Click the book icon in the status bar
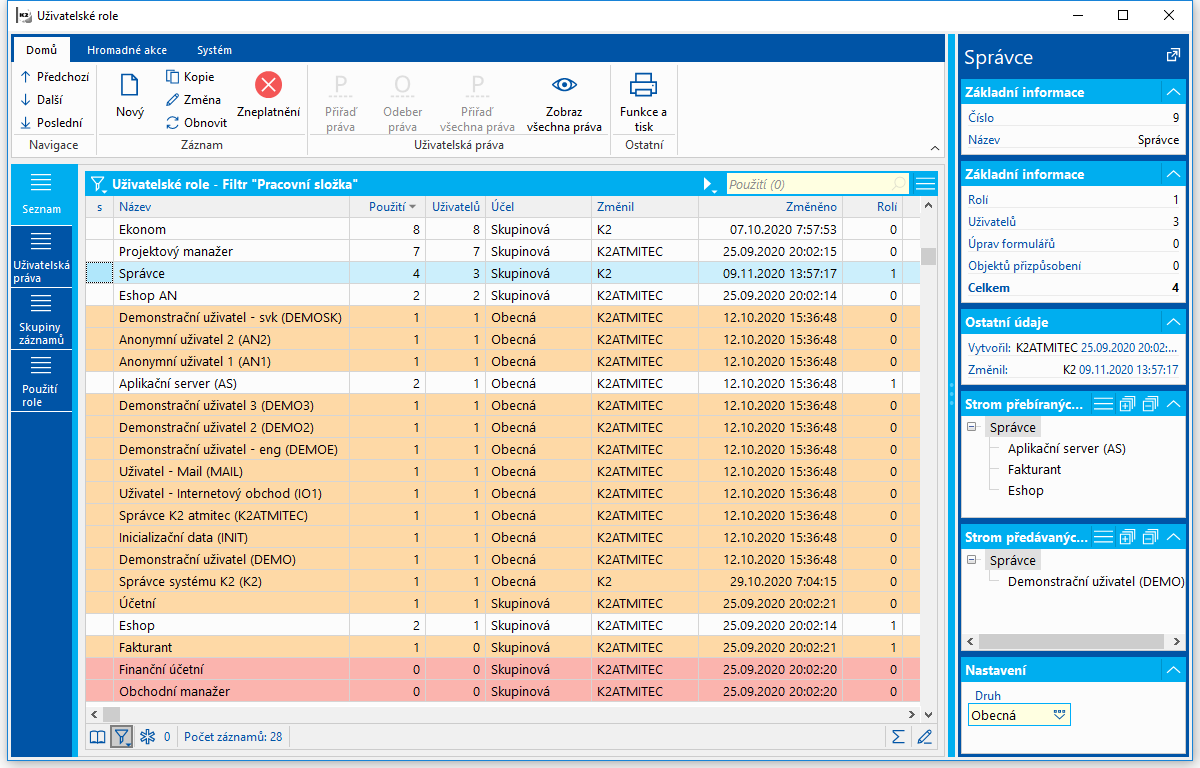The width and height of the screenshot is (1200, 768). point(98,737)
